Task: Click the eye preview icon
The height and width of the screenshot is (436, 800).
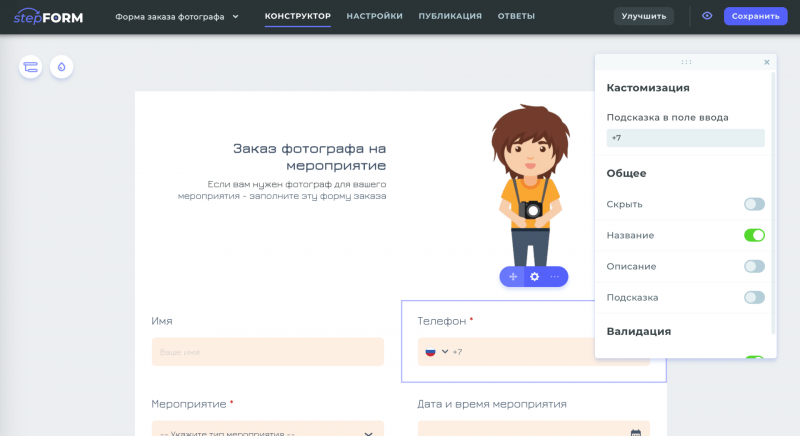Action: click(x=707, y=16)
